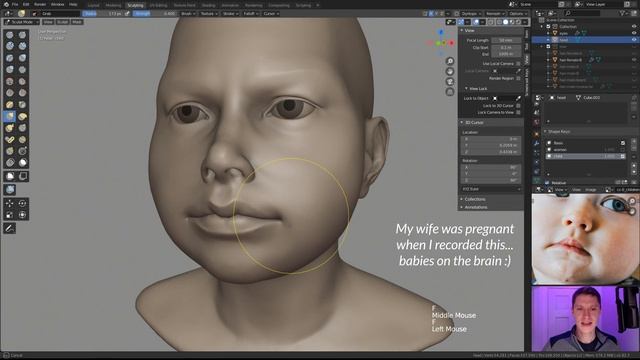Open the Dyntopo dropdown

(x=471, y=13)
